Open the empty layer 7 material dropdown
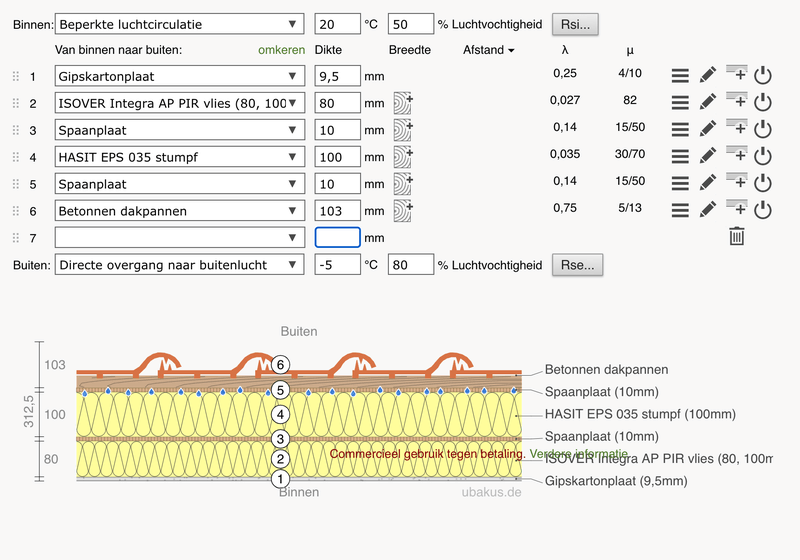 tap(180, 237)
